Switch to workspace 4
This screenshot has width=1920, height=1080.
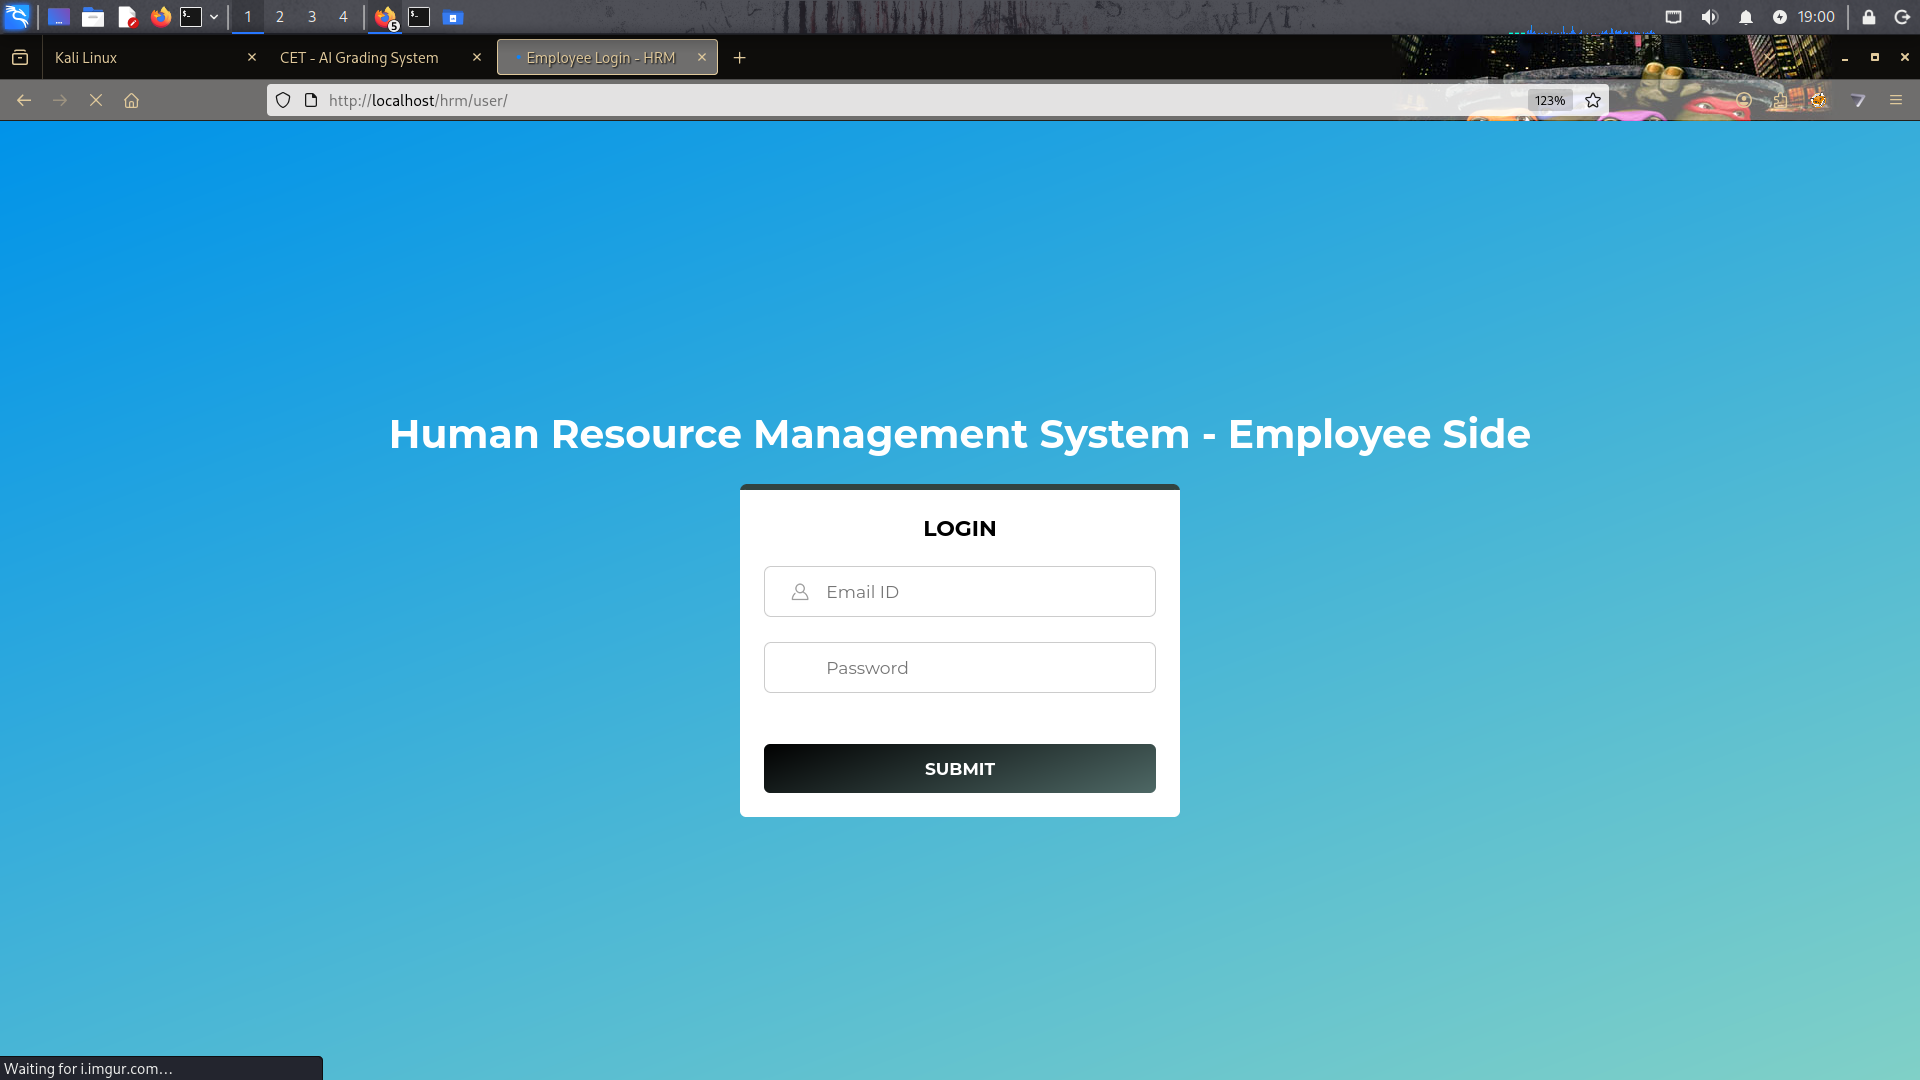click(343, 17)
